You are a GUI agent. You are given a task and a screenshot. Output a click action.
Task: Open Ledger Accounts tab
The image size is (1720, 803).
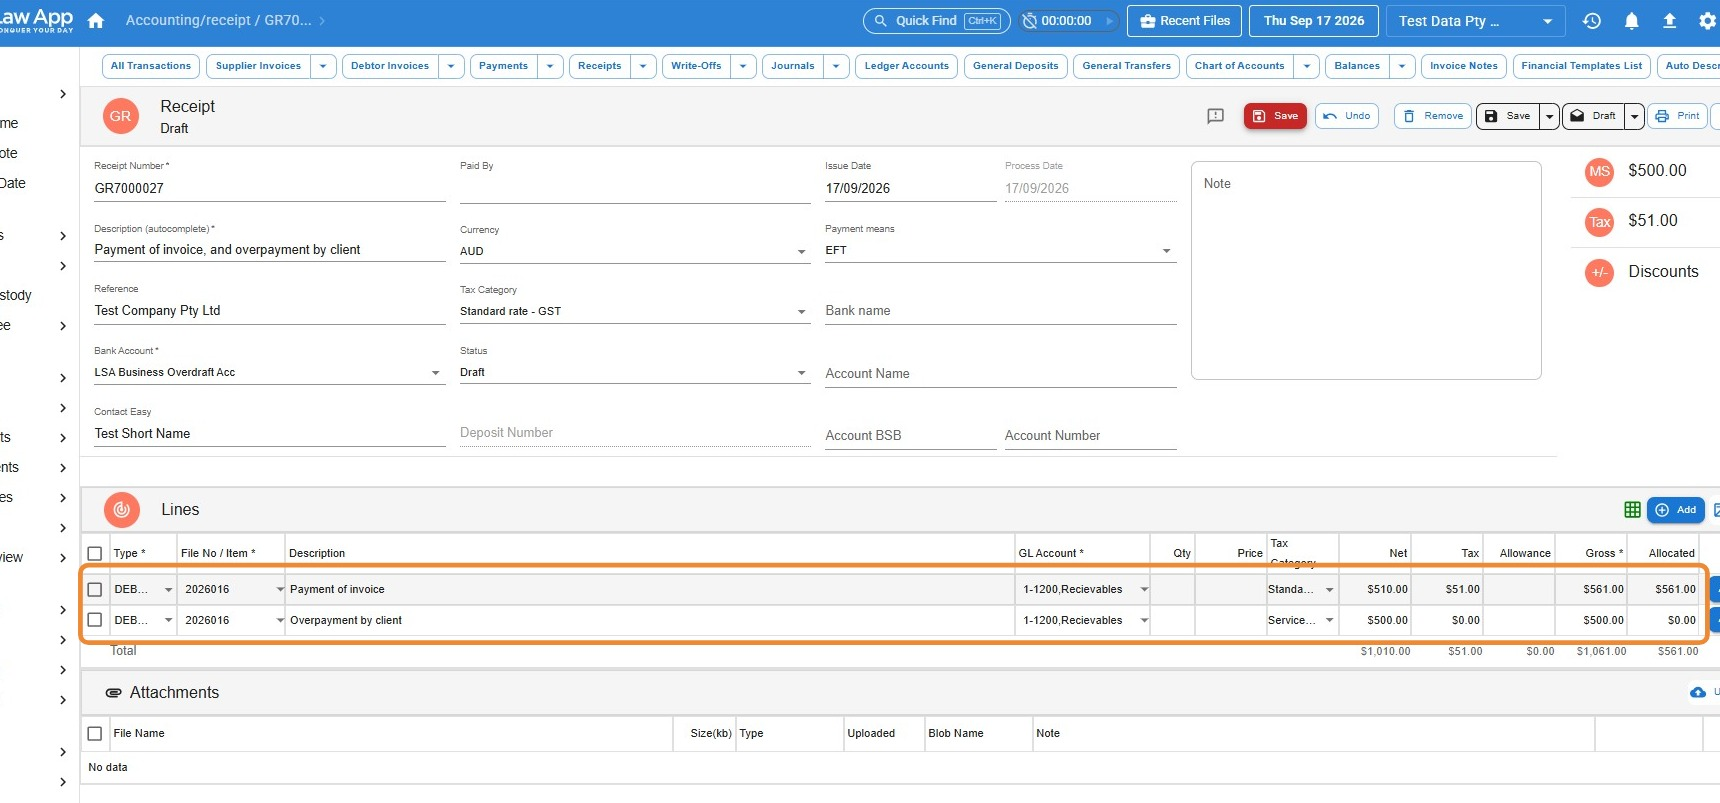[x=907, y=66]
